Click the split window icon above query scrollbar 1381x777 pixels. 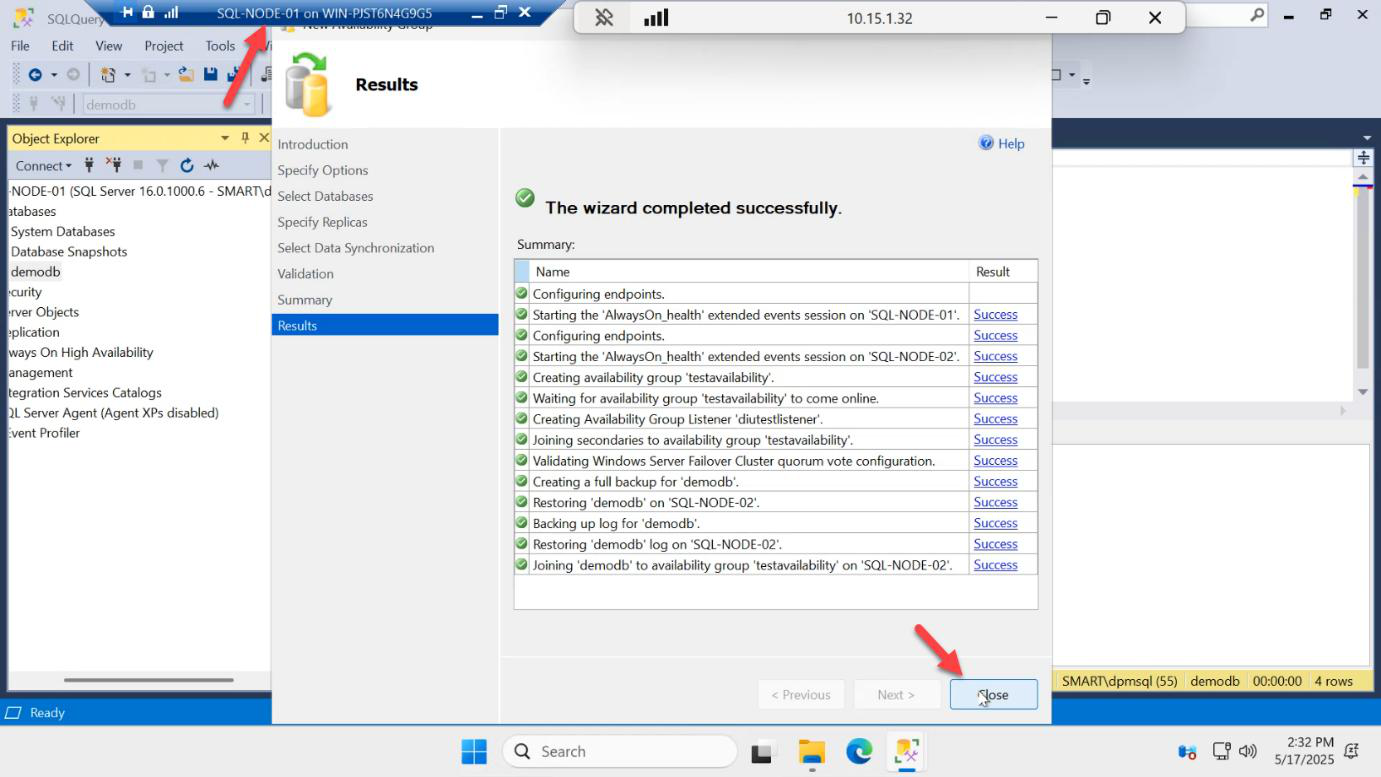(x=1363, y=158)
